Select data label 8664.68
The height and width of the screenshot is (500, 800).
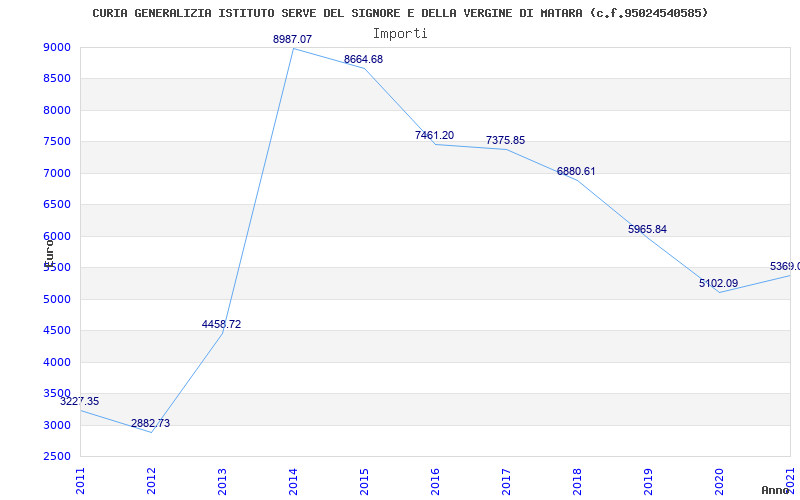pyautogui.click(x=363, y=59)
